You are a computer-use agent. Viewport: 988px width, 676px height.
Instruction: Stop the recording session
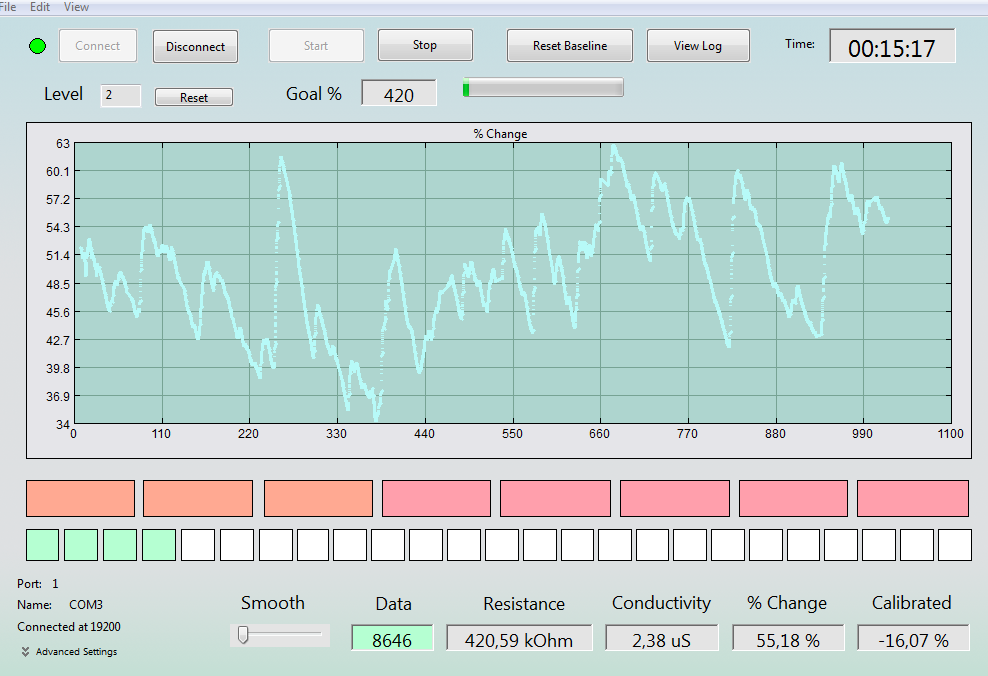pyautogui.click(x=425, y=45)
